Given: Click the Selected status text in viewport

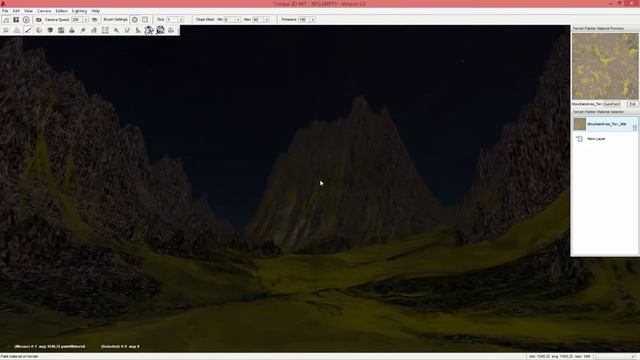Looking at the screenshot, I should point(120,347).
